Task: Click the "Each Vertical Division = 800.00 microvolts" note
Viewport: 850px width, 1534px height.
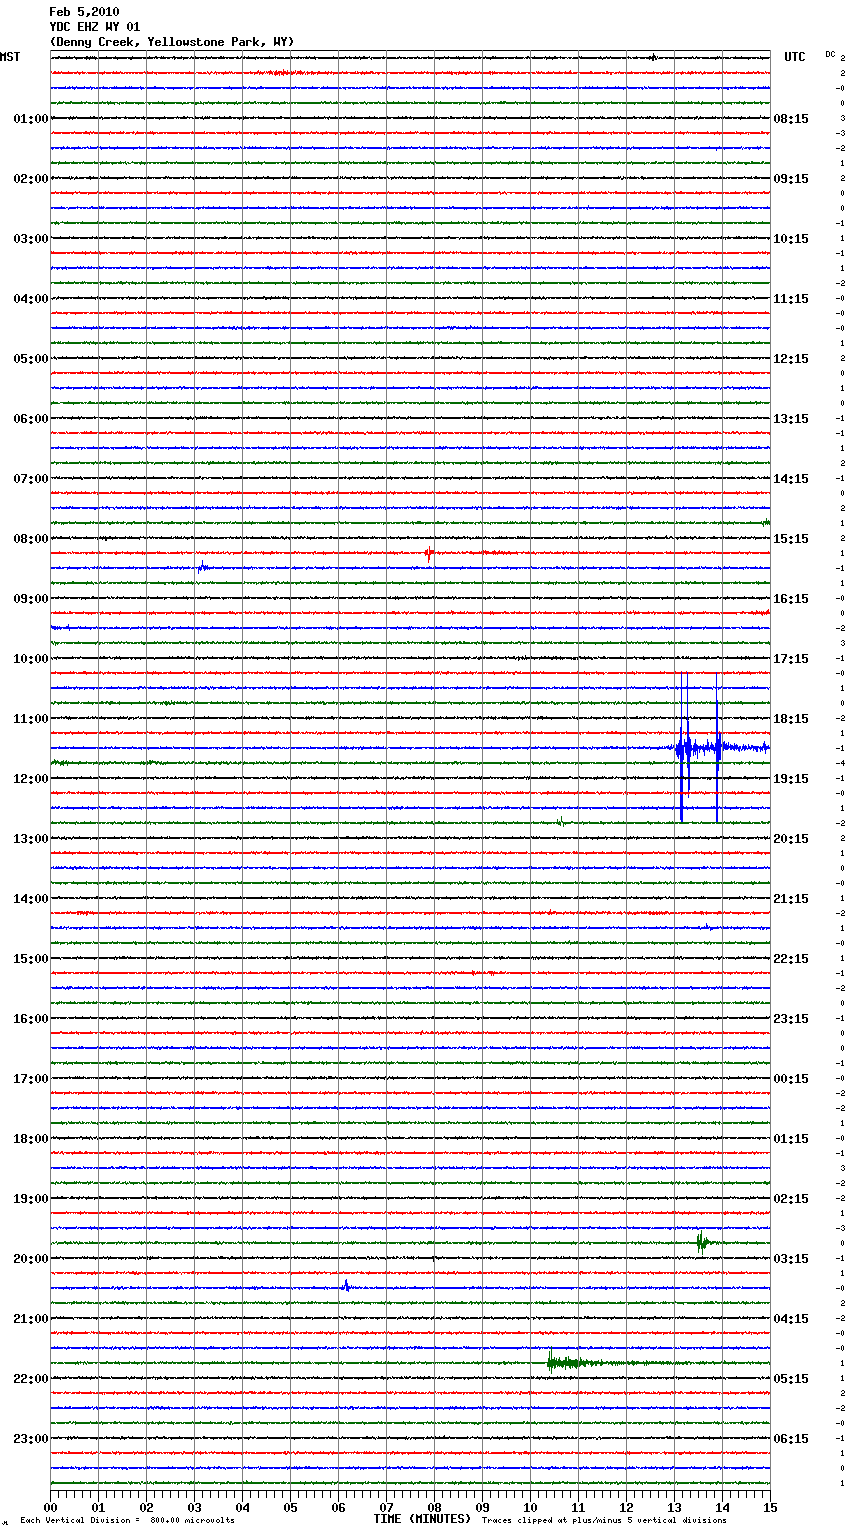Action: pyautogui.click(x=127, y=1520)
